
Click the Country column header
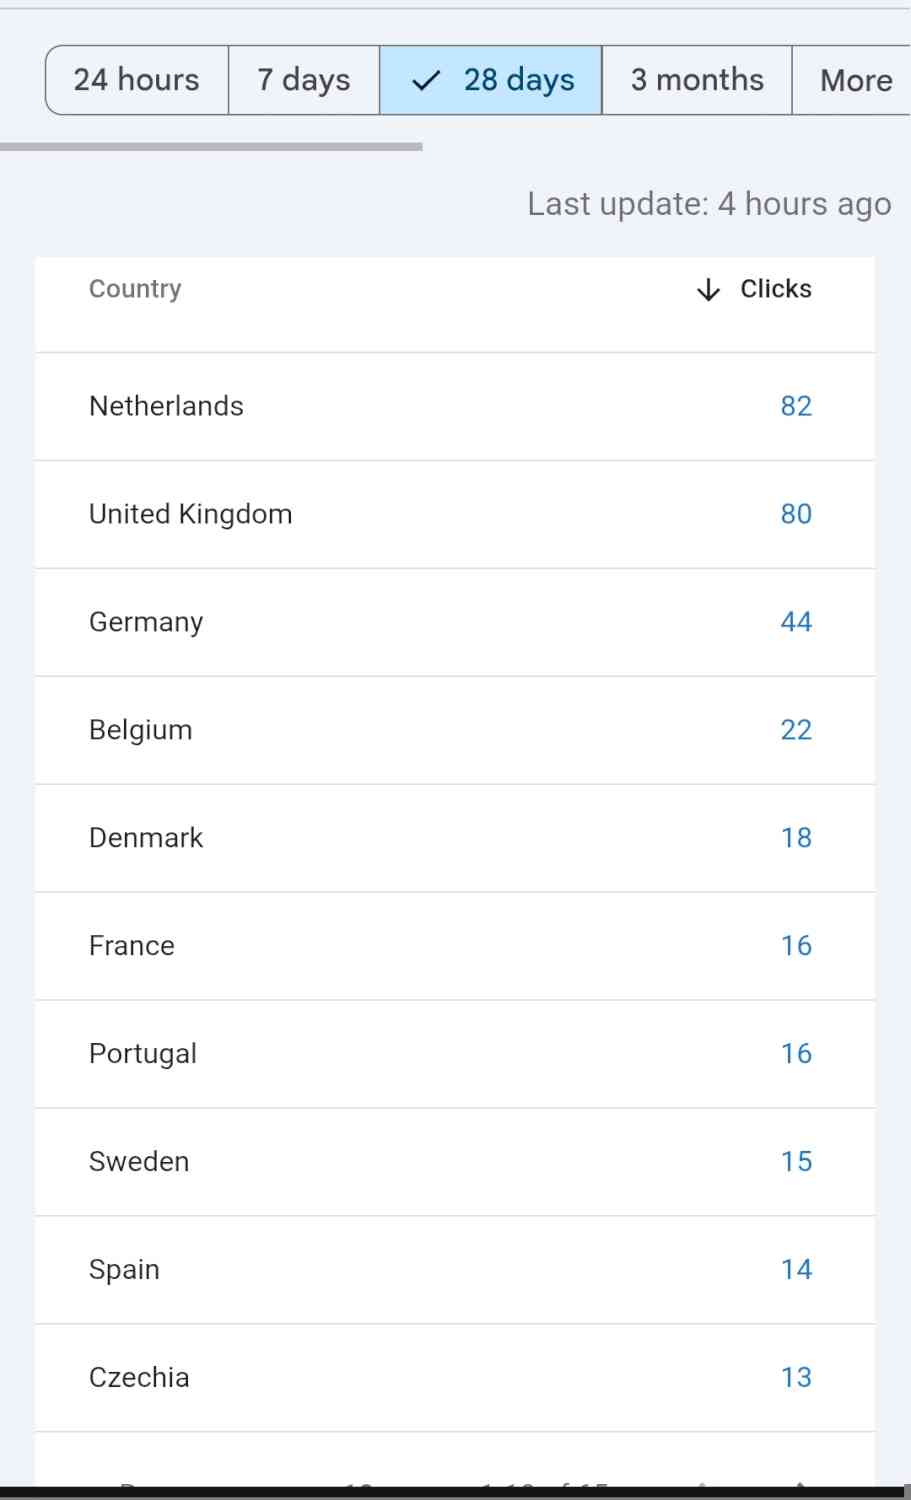135,289
